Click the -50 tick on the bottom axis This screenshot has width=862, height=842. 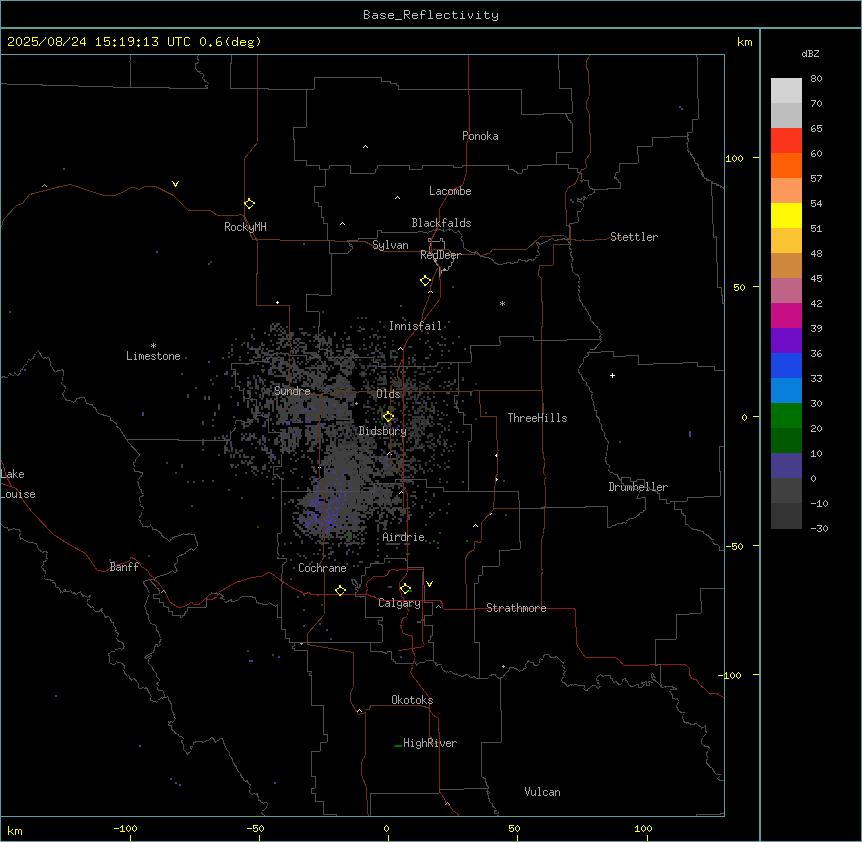click(255, 828)
